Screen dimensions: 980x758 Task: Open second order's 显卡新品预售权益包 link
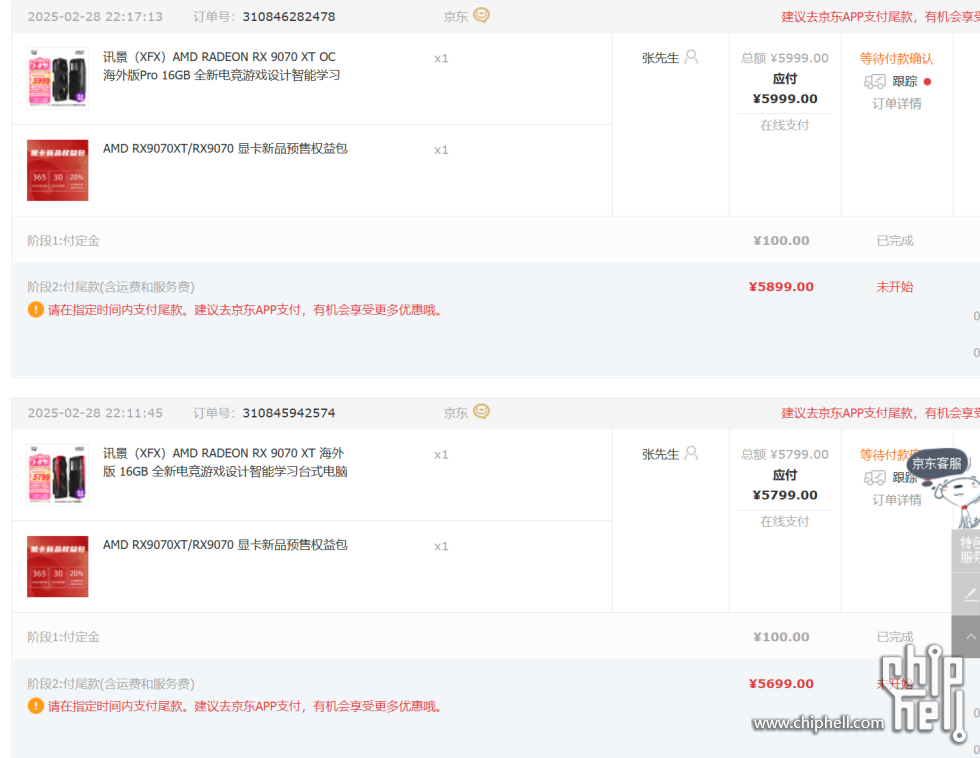click(225, 545)
